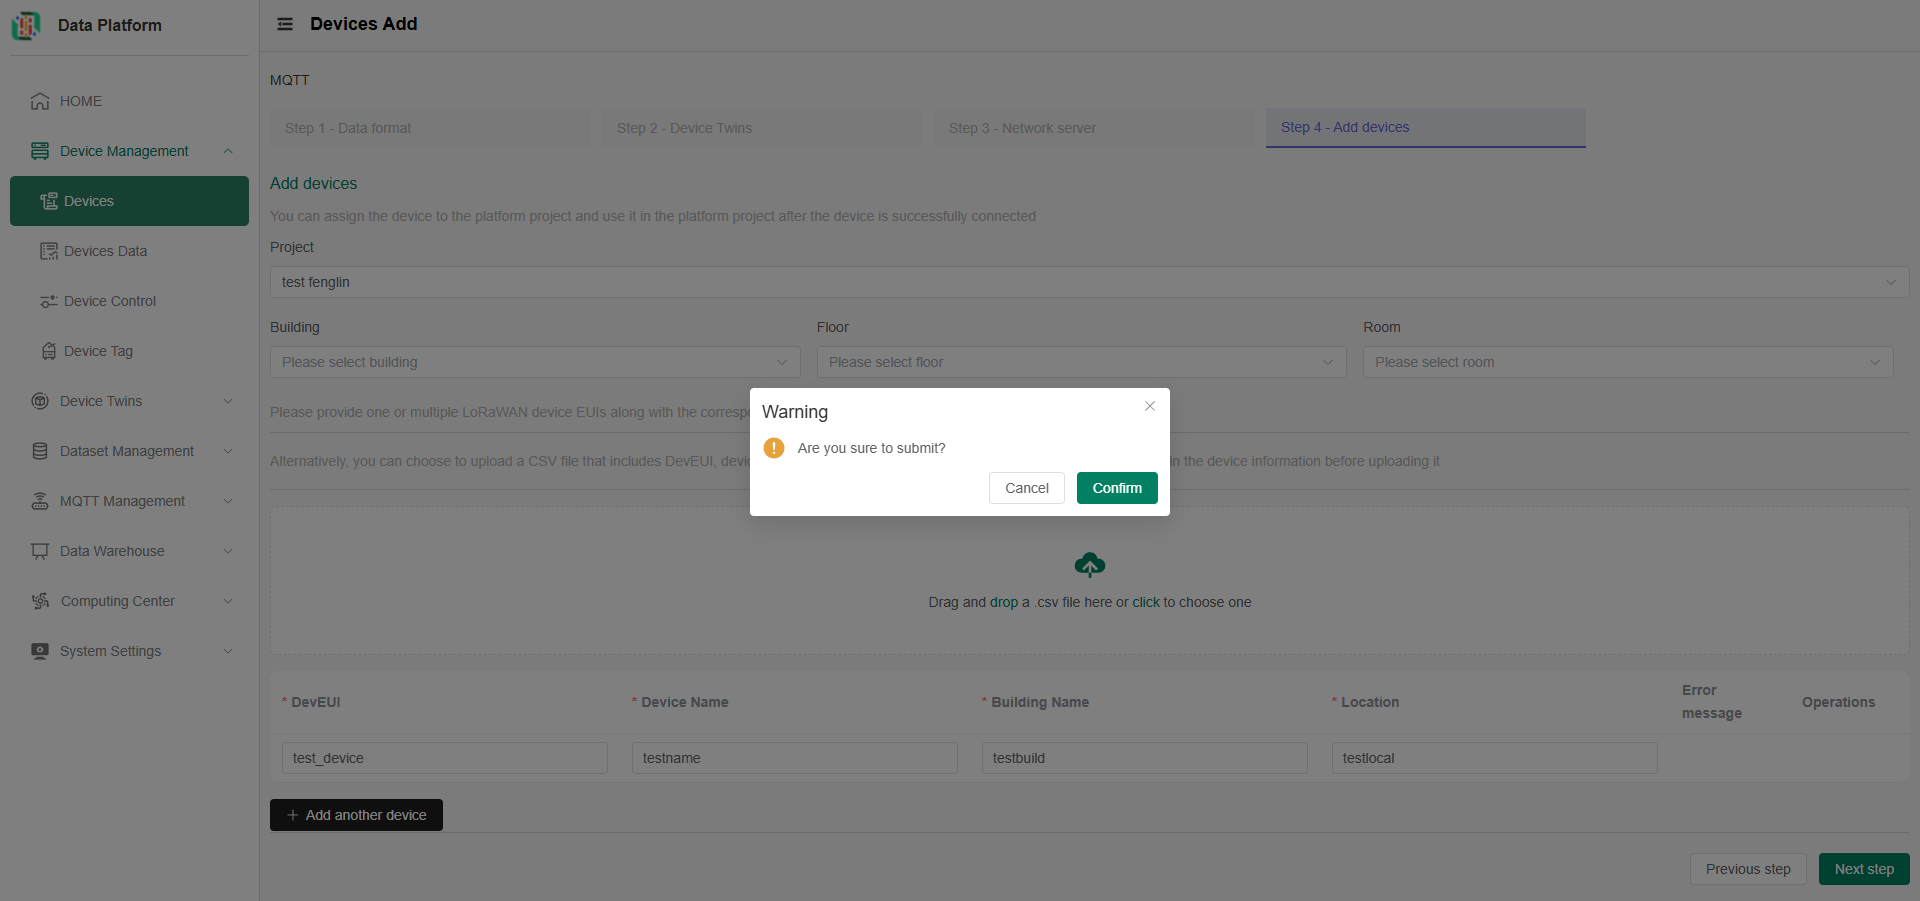Click the Computing Center icon
The width and height of the screenshot is (1920, 901).
tap(39, 601)
